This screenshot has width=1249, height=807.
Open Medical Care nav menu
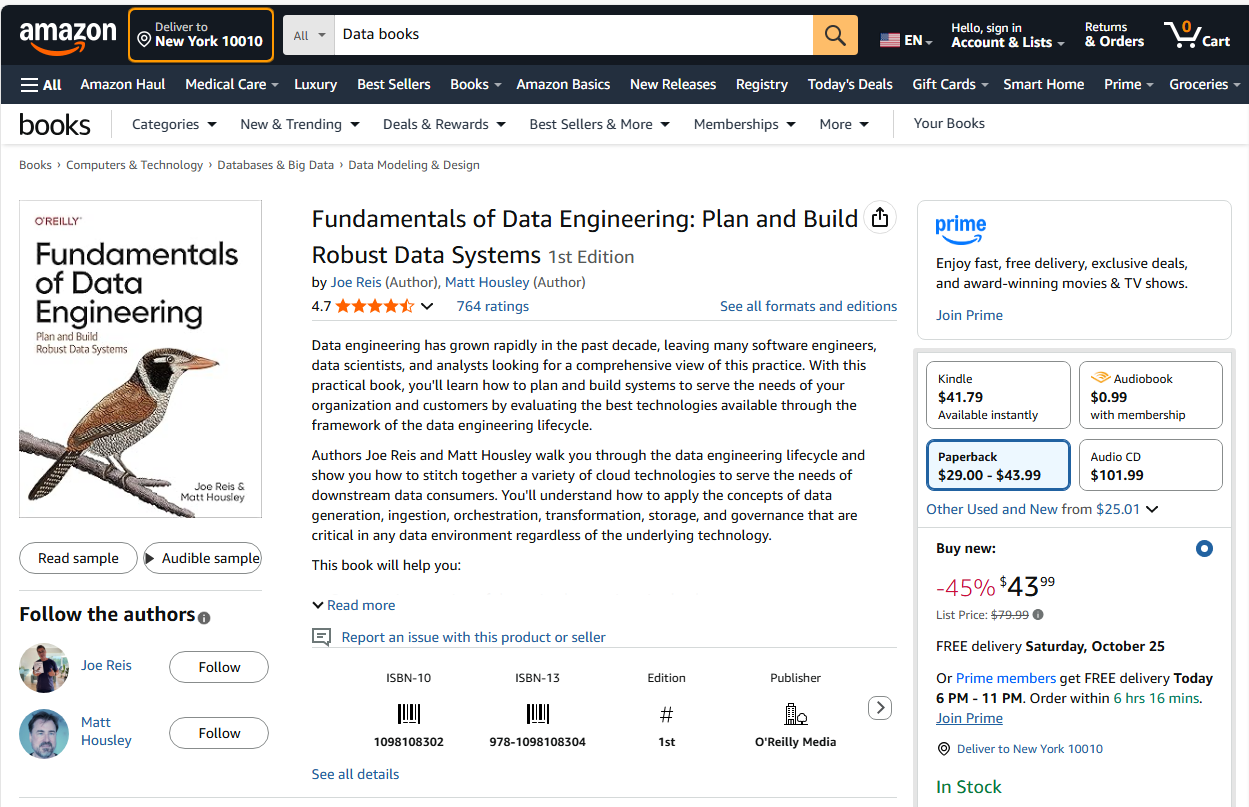coord(232,84)
